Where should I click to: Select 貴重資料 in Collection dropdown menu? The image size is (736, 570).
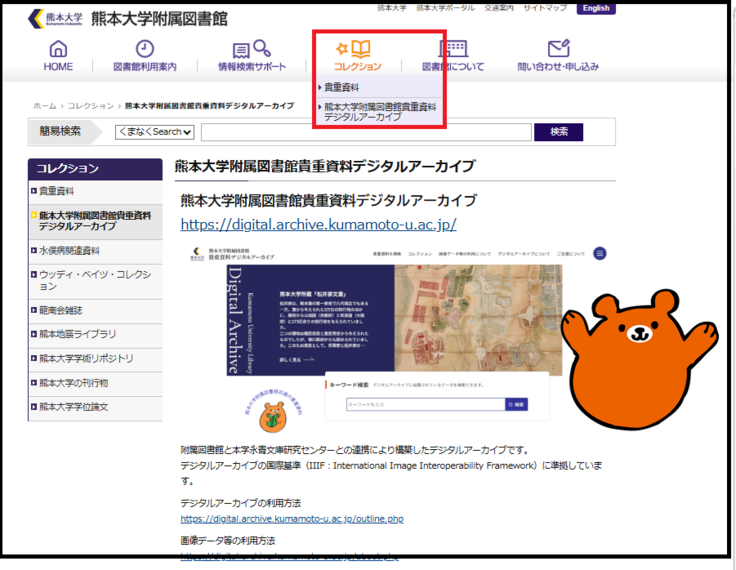coord(342,88)
